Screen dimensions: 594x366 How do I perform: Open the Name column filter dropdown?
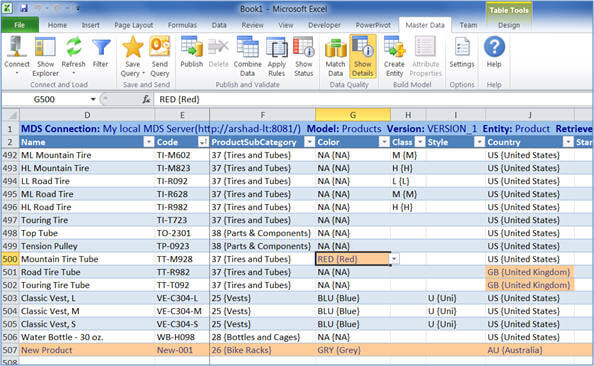[149, 142]
